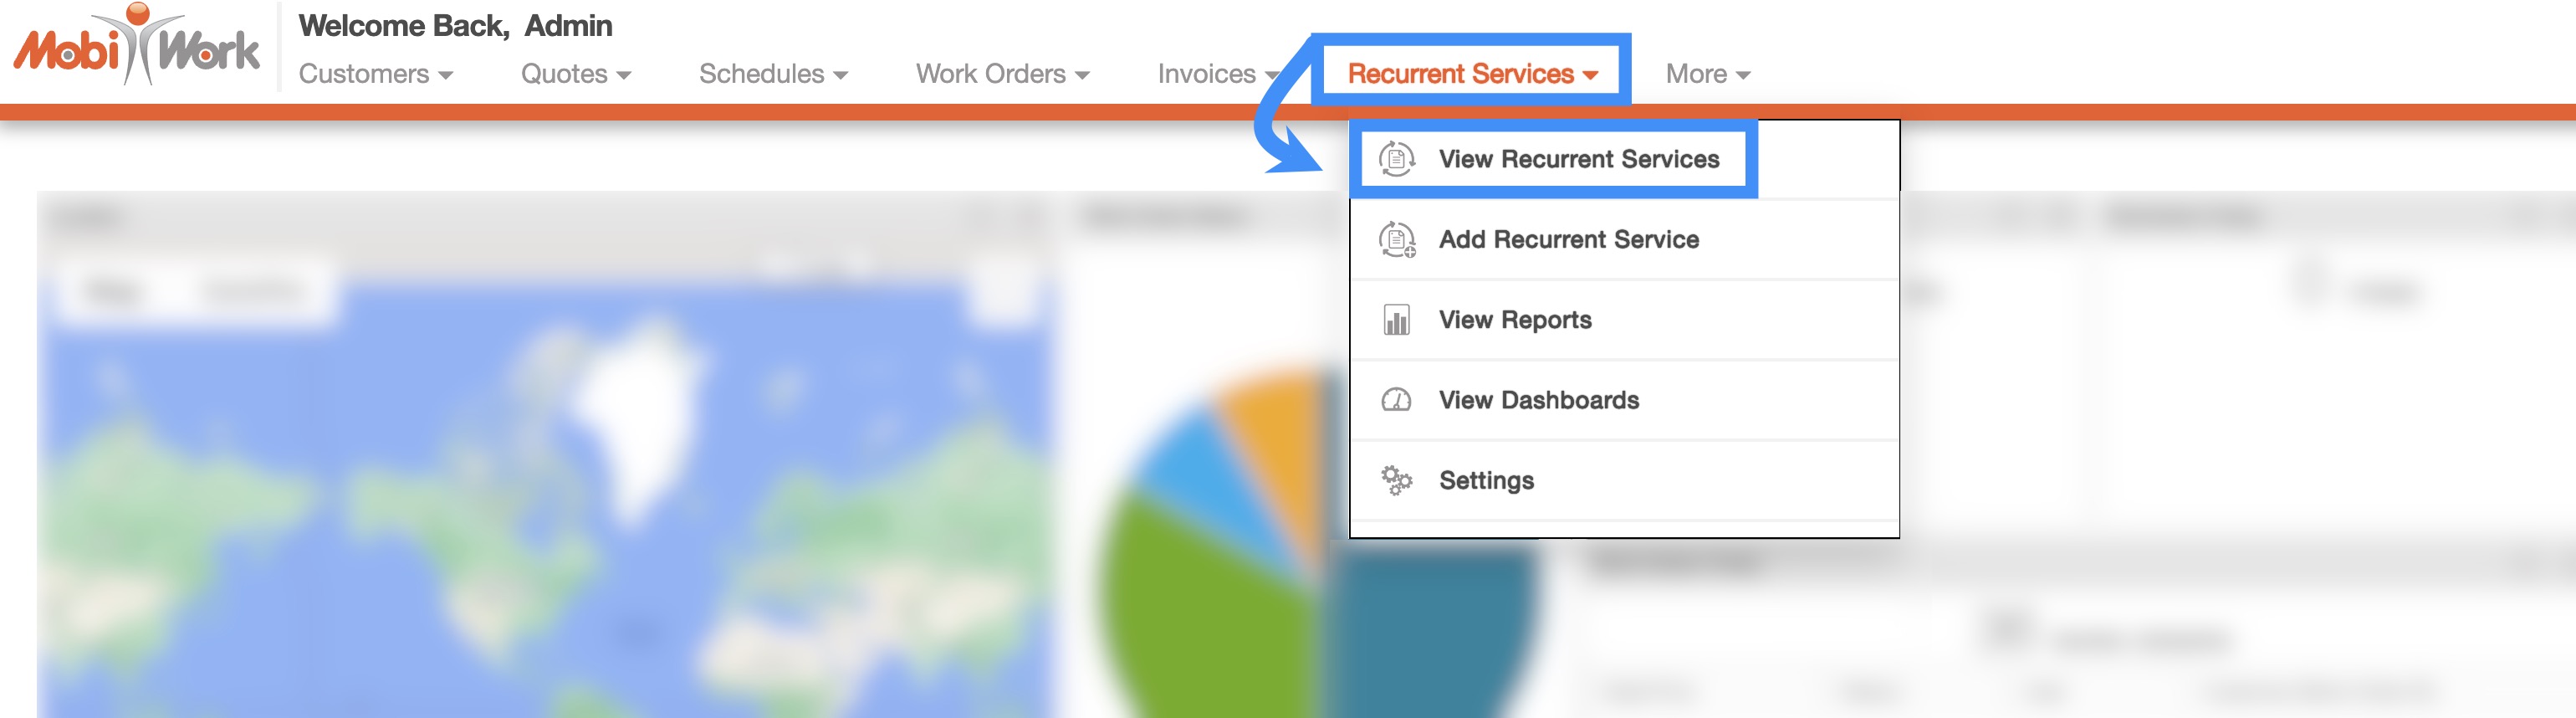Go to the View Dashboards label
This screenshot has height=718, width=2576.
tap(1538, 400)
